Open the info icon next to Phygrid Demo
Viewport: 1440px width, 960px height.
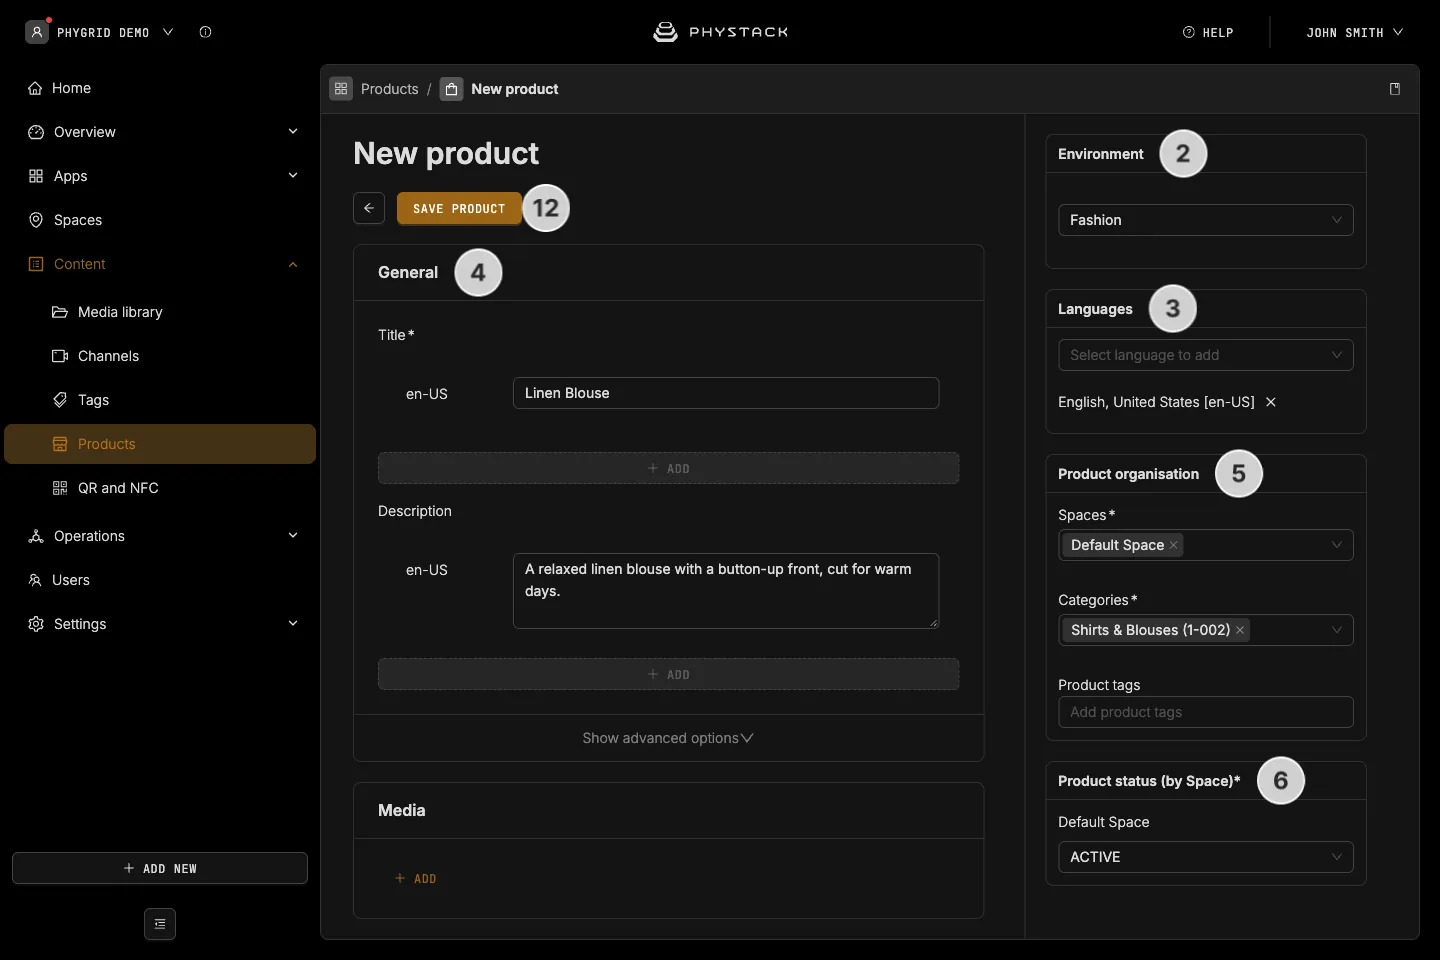[x=205, y=32]
